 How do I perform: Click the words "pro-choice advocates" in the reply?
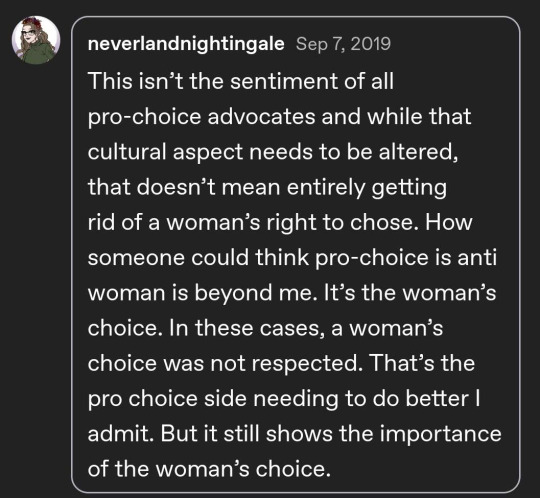(x=201, y=117)
